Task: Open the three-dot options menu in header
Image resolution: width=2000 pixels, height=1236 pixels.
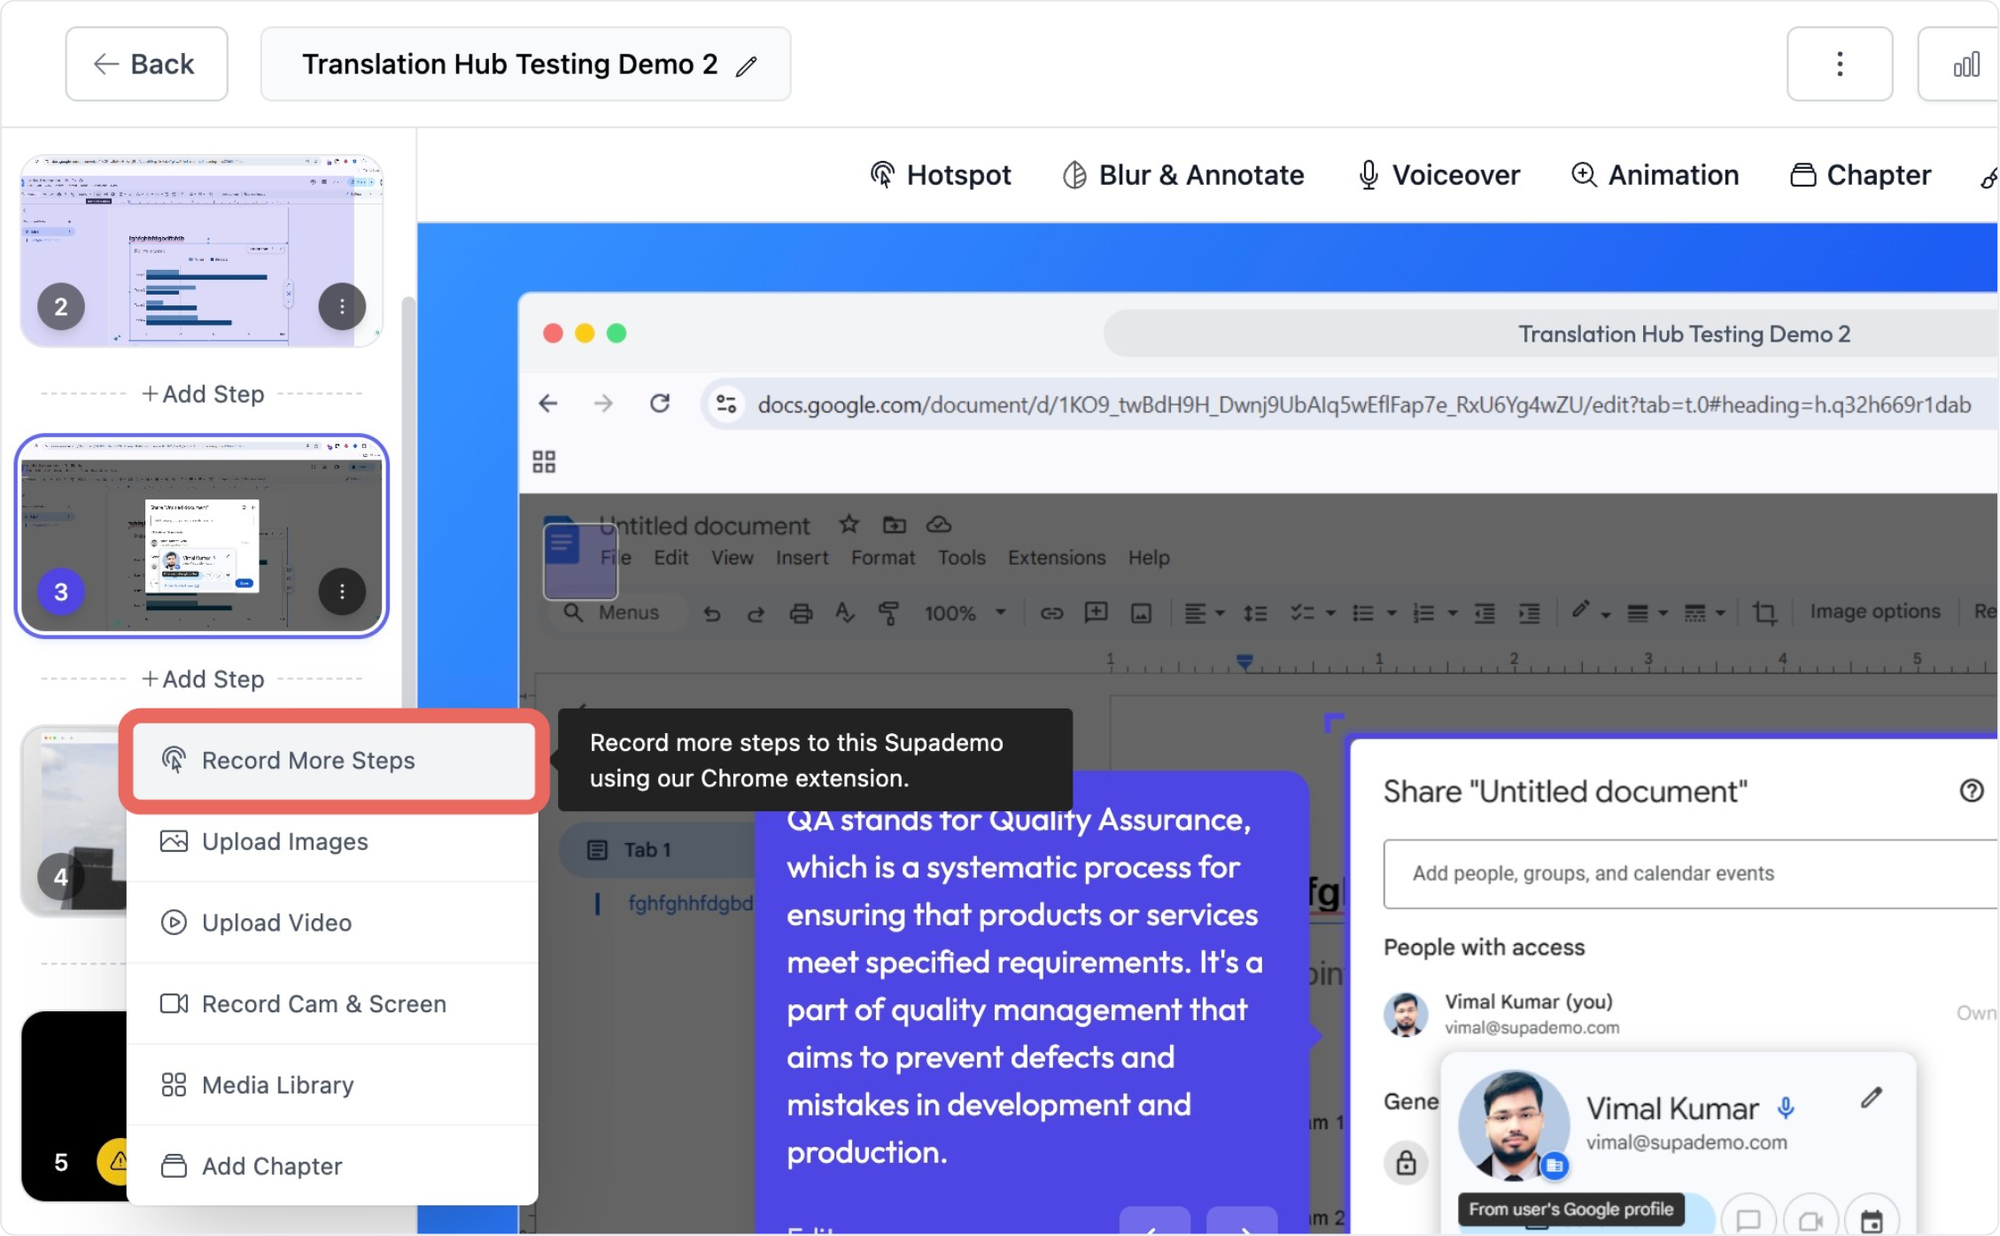Action: (1839, 64)
